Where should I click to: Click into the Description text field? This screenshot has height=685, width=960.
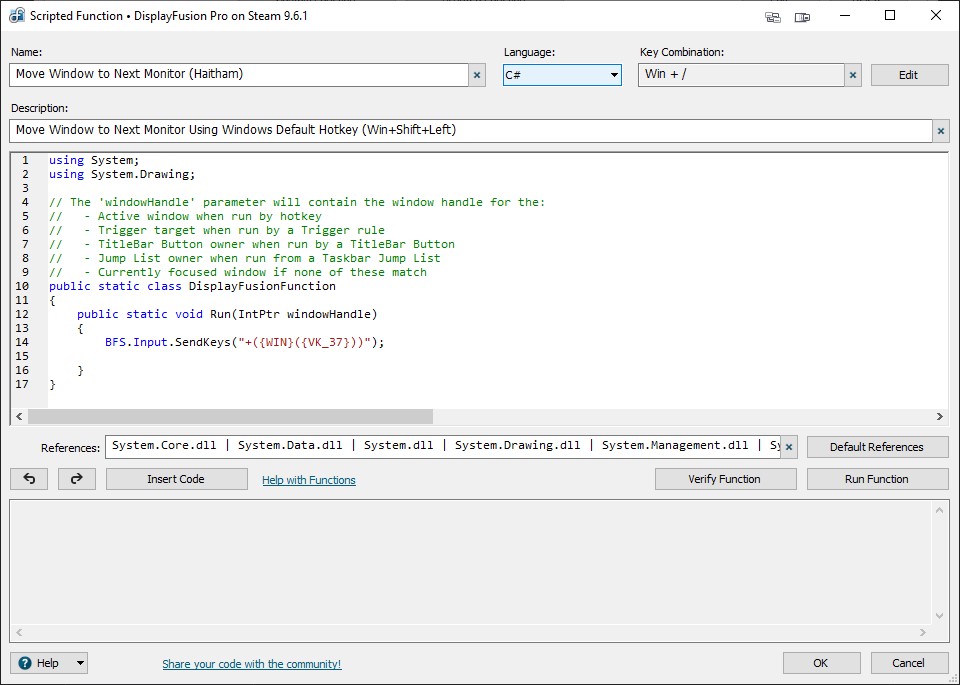[470, 131]
